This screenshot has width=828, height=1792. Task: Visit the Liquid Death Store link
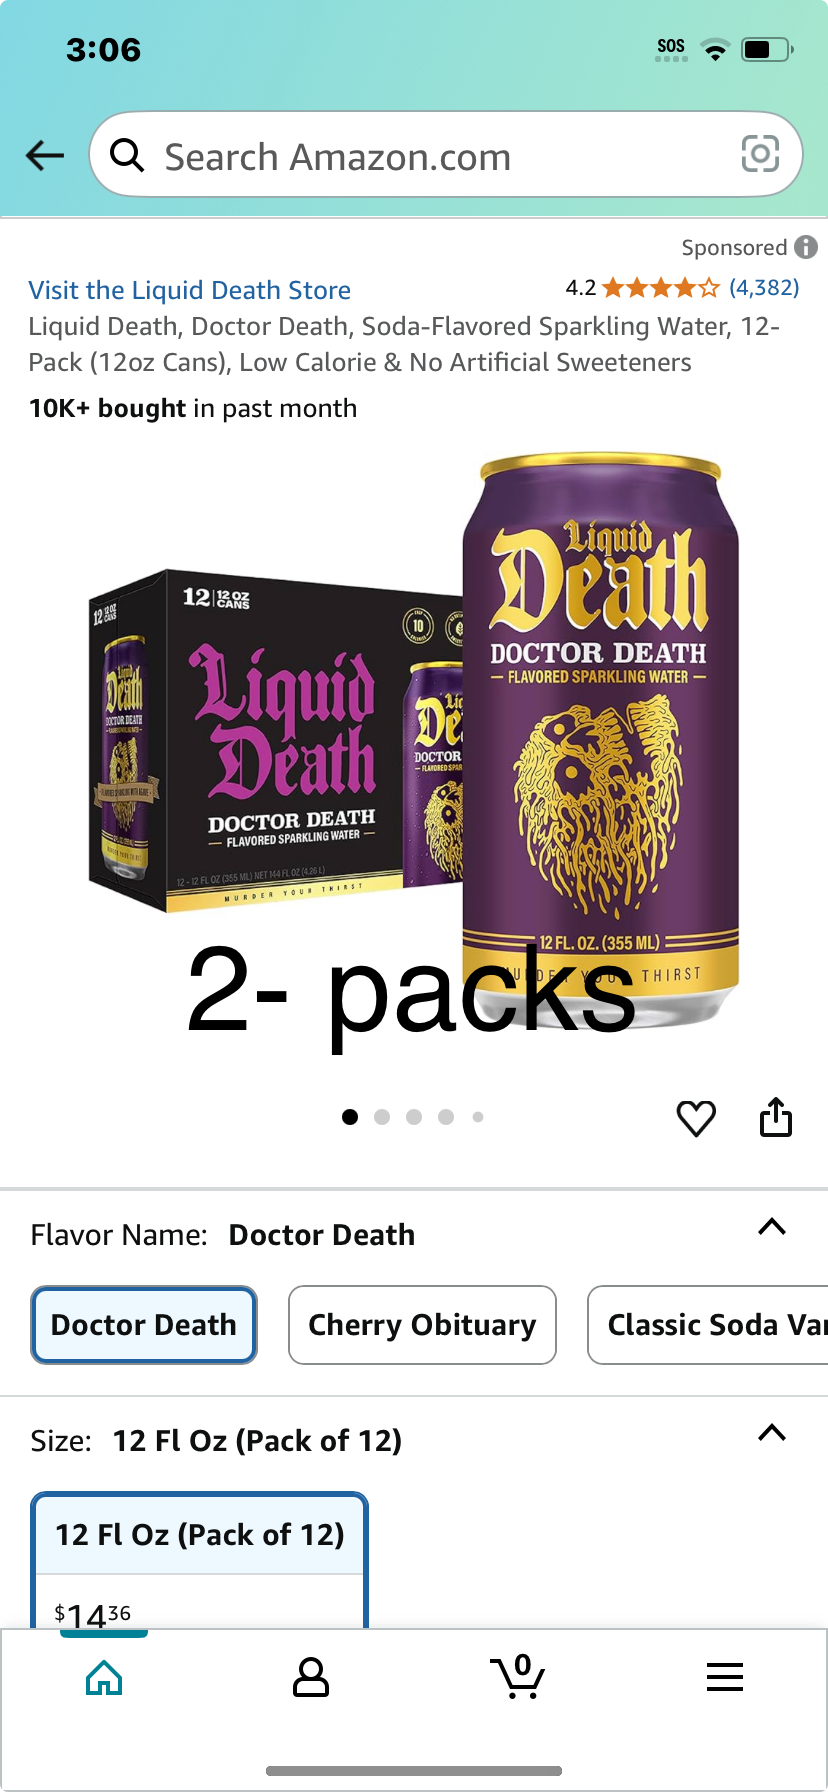pos(190,290)
